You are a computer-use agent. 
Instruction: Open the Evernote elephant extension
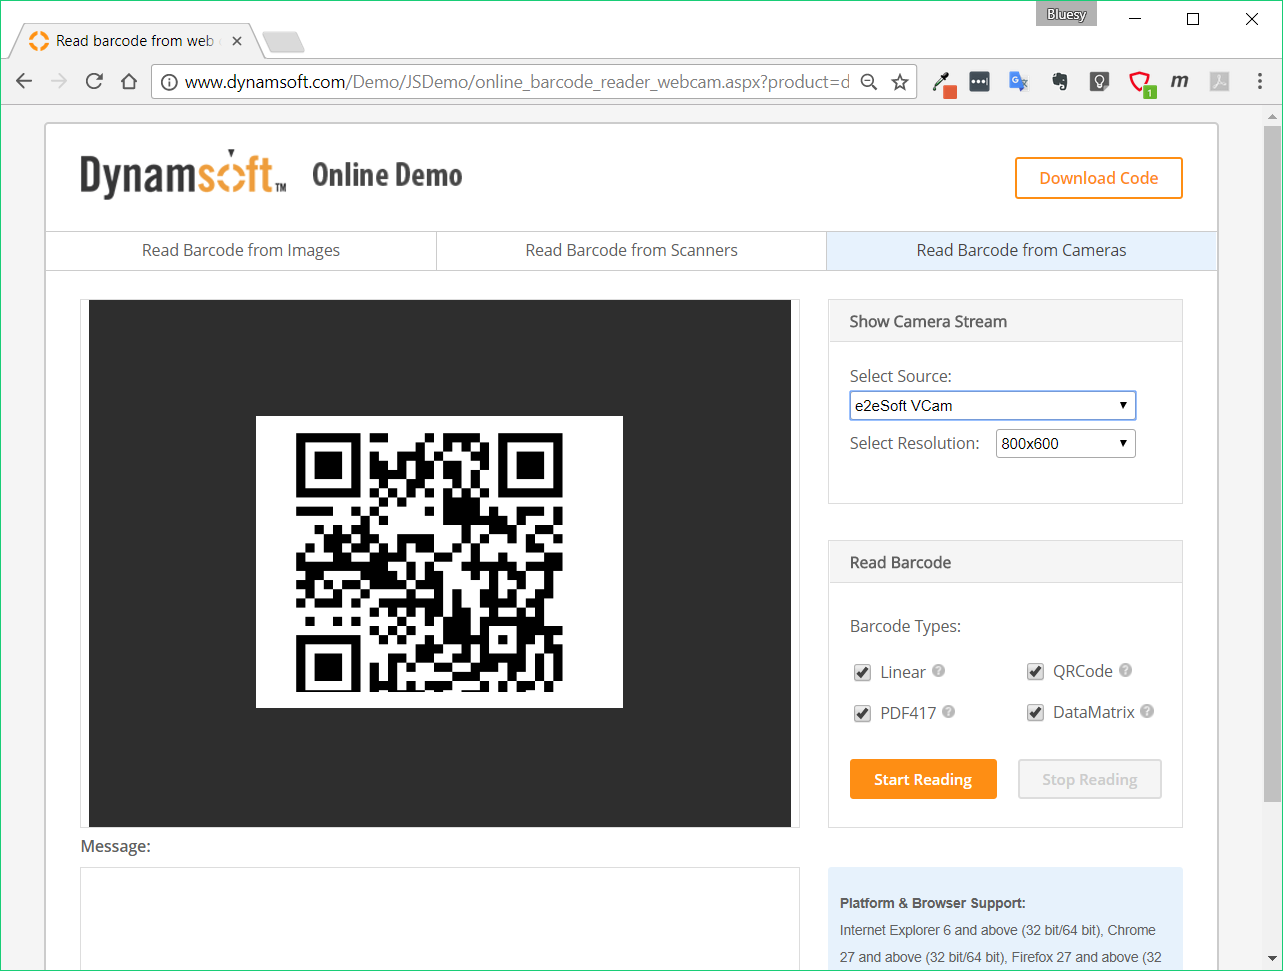pyautogui.click(x=1060, y=82)
